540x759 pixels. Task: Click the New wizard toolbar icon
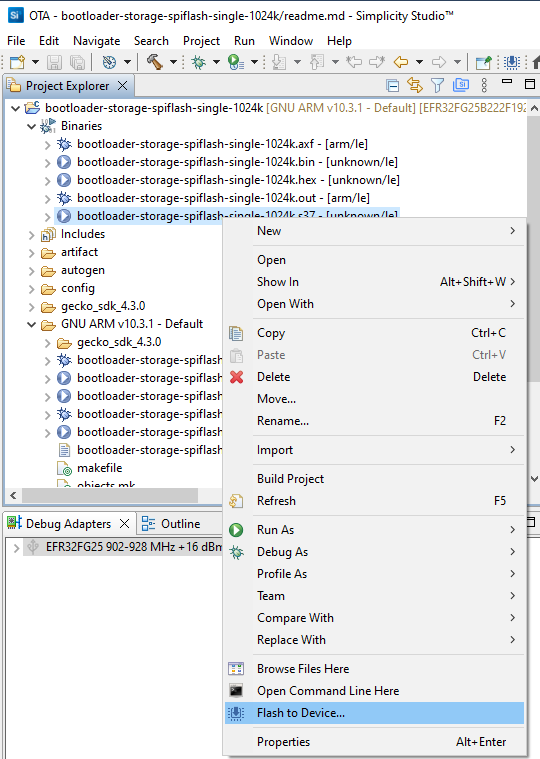(x=17, y=62)
